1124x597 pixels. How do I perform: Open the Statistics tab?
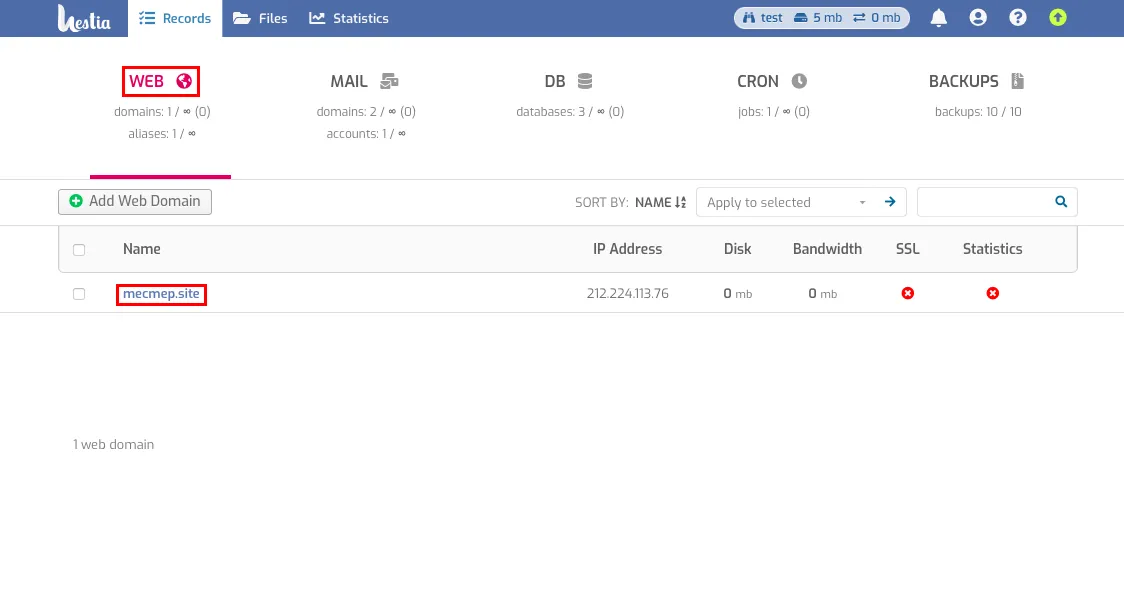(349, 19)
